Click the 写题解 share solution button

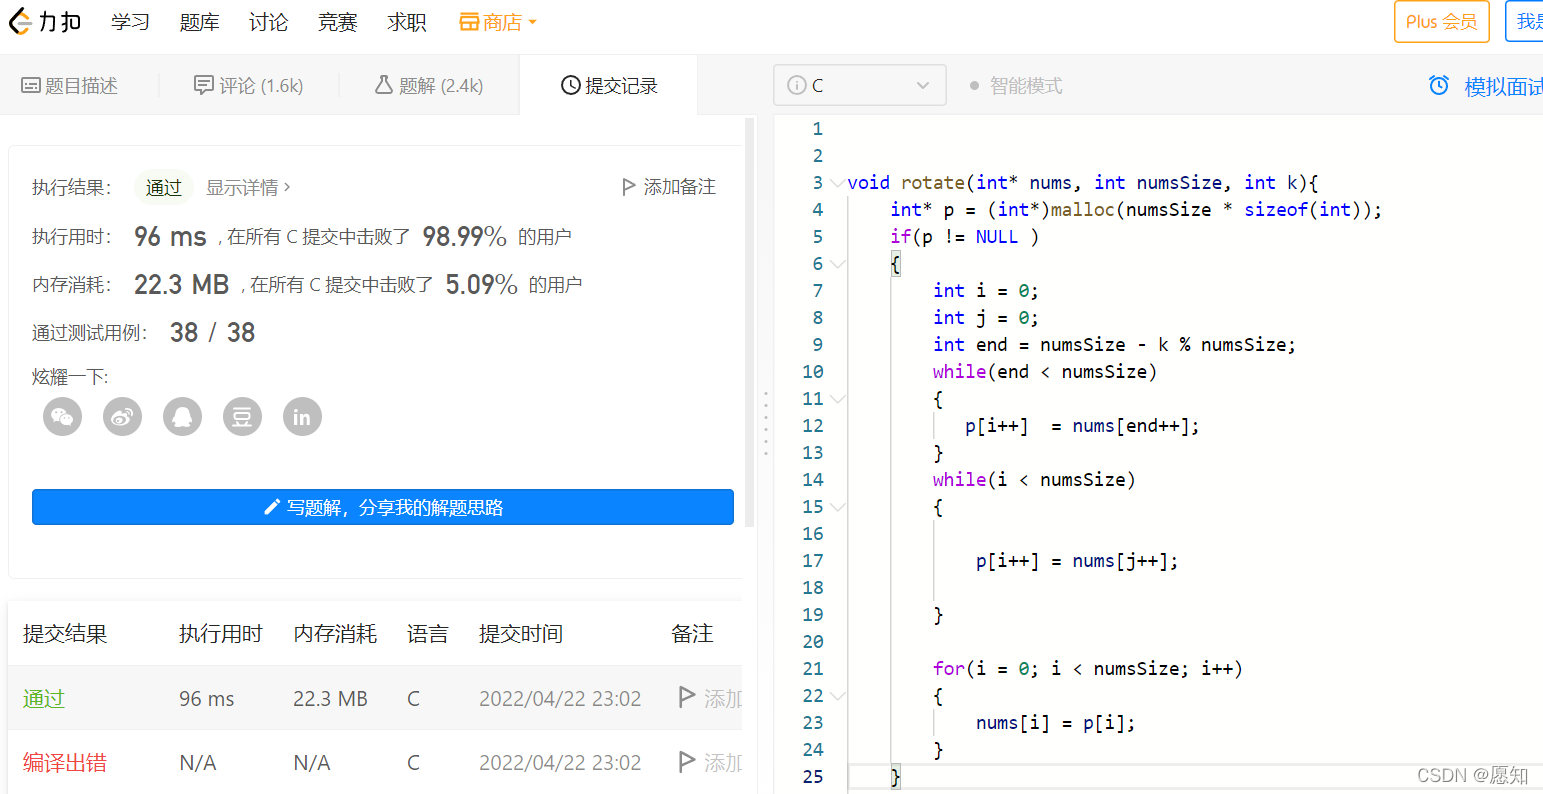[383, 507]
